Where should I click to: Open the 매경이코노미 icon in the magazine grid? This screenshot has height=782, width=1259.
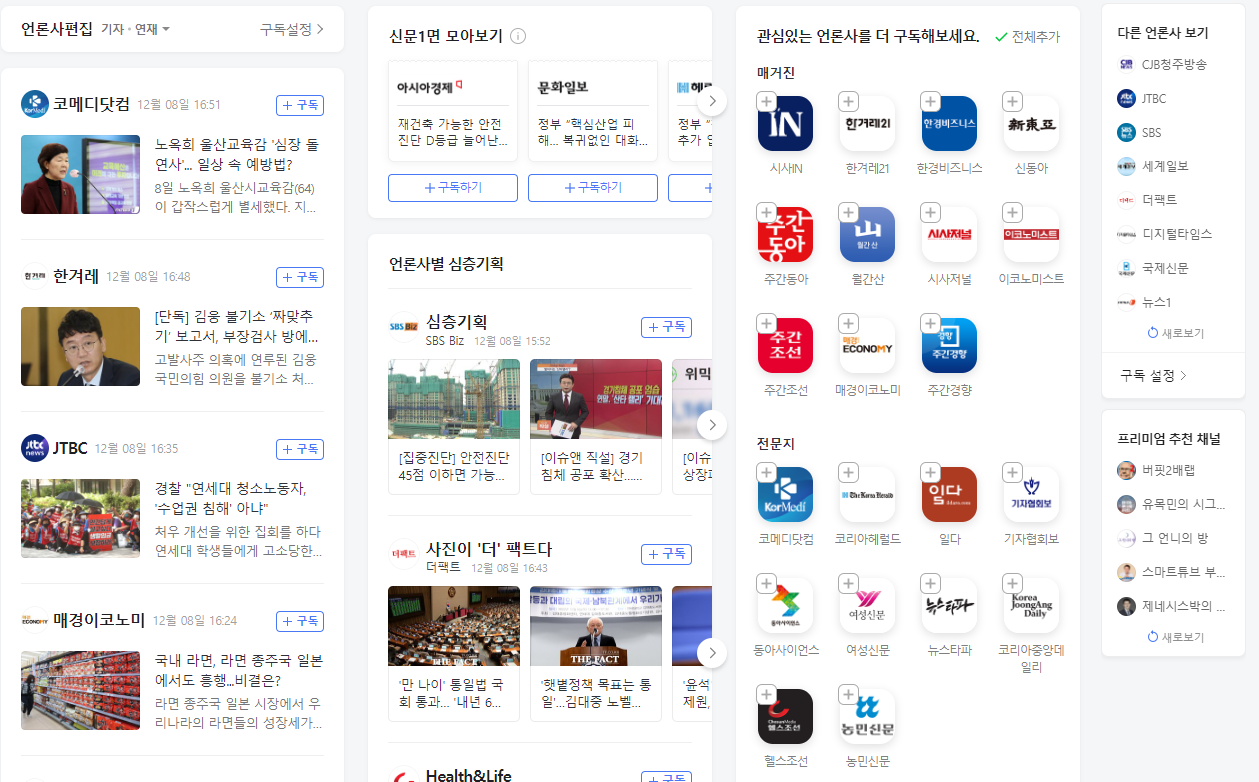coord(867,345)
